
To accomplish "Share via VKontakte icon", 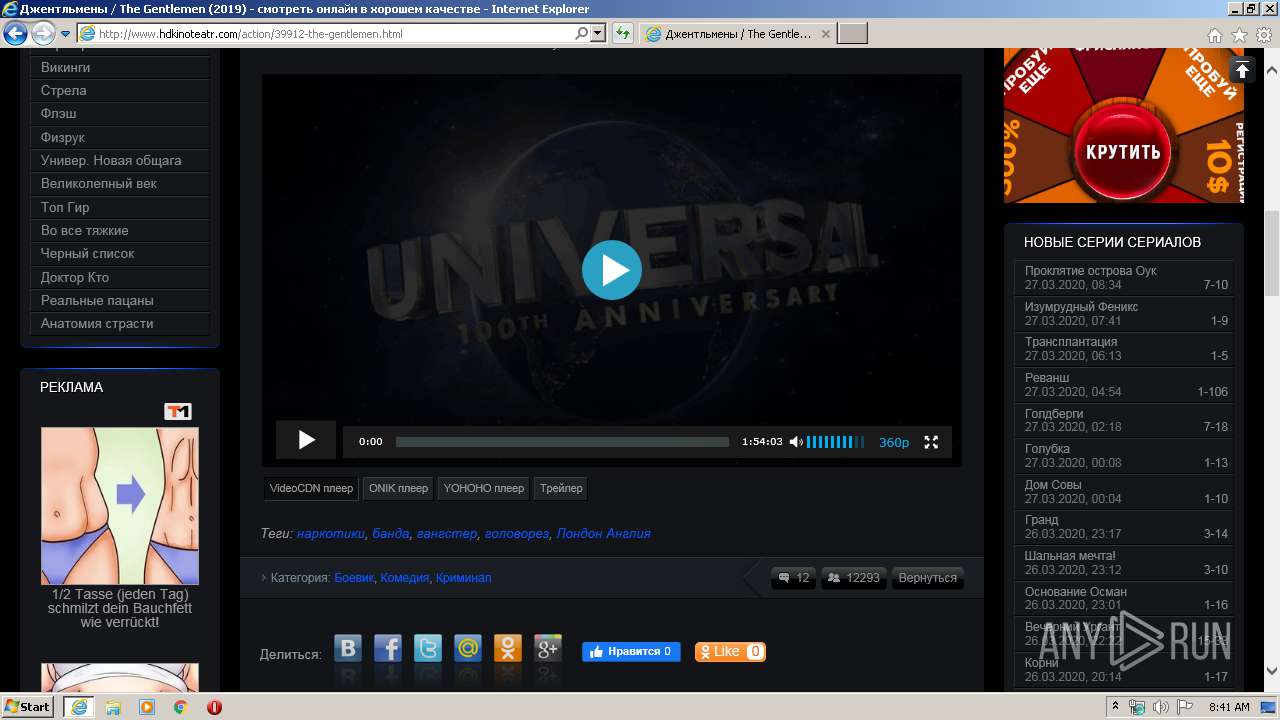I will 348,649.
